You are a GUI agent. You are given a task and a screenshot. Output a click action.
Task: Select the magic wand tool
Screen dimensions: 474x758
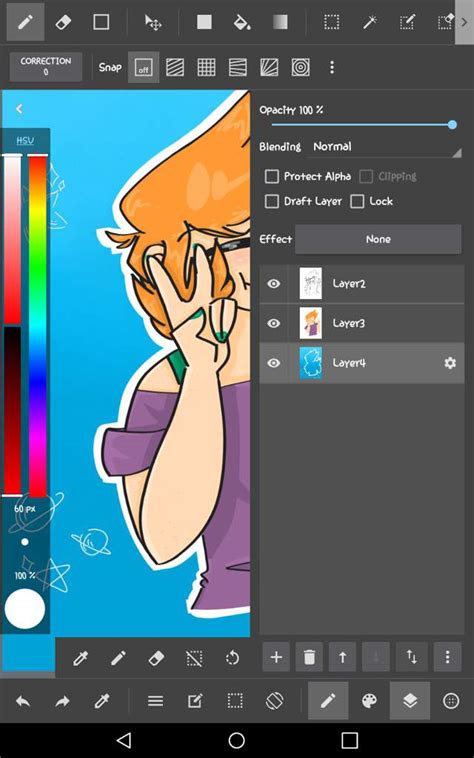click(x=370, y=22)
